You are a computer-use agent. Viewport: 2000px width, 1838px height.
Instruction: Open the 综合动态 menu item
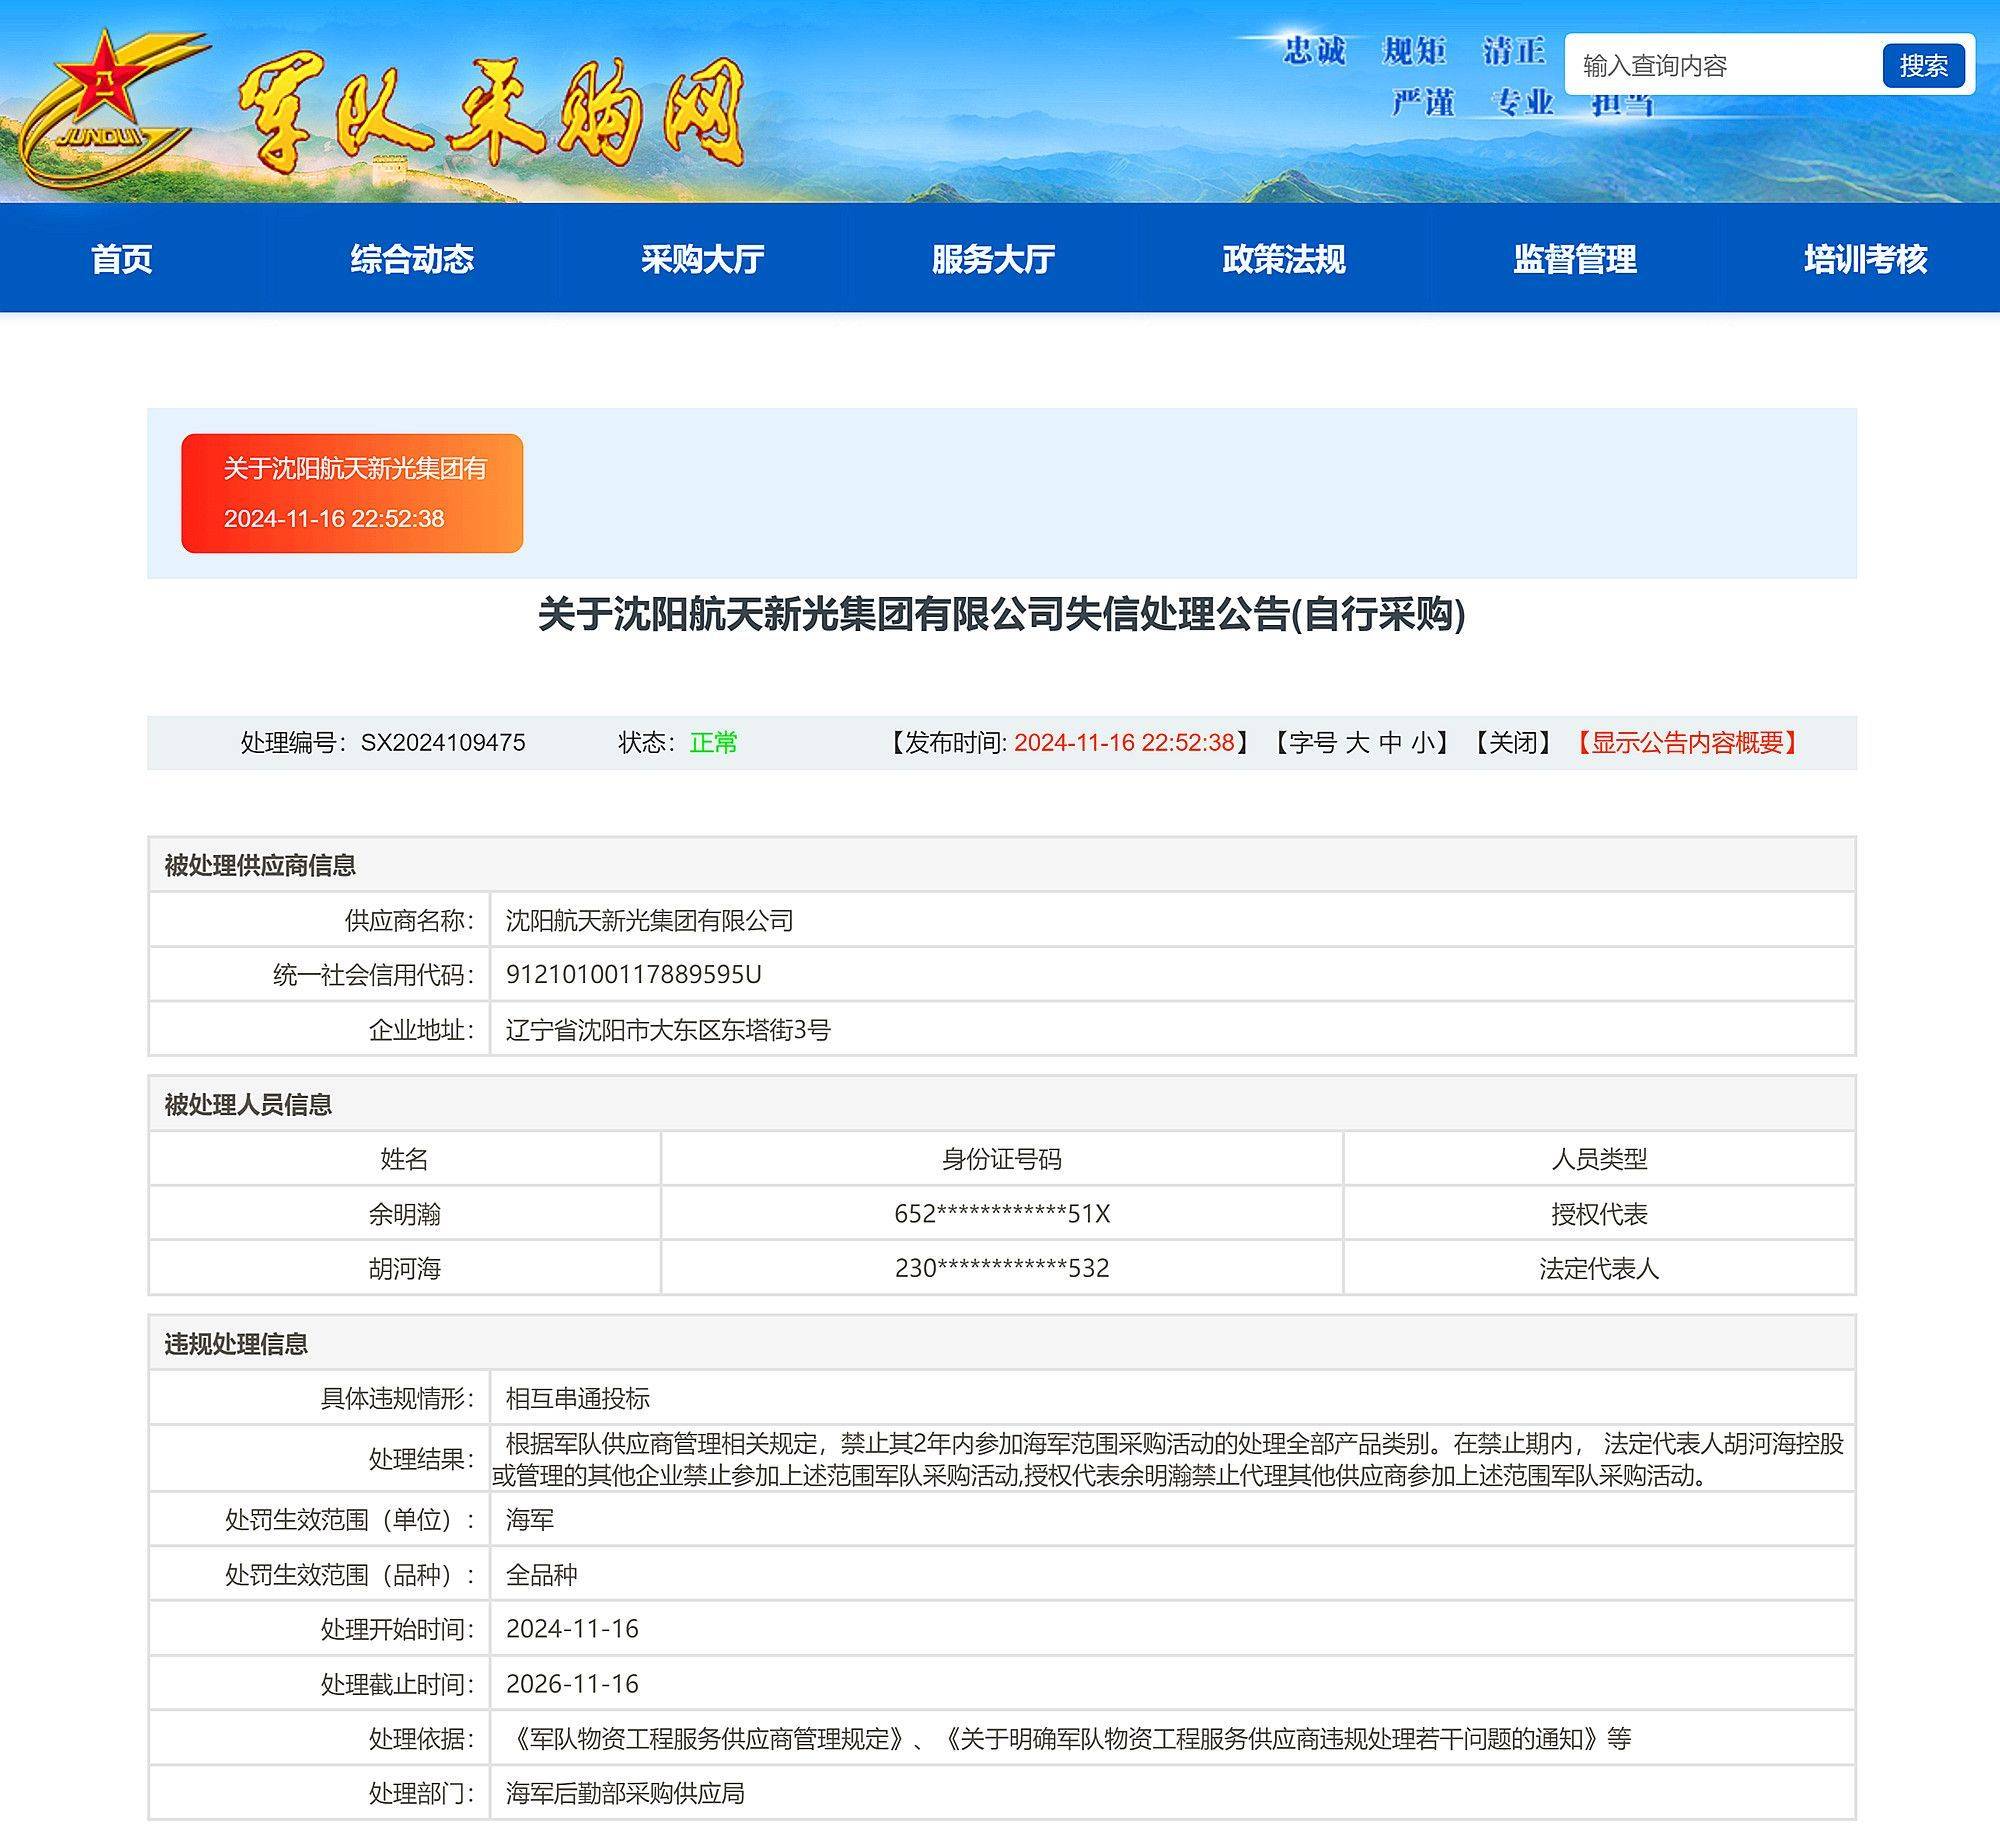pyautogui.click(x=413, y=260)
